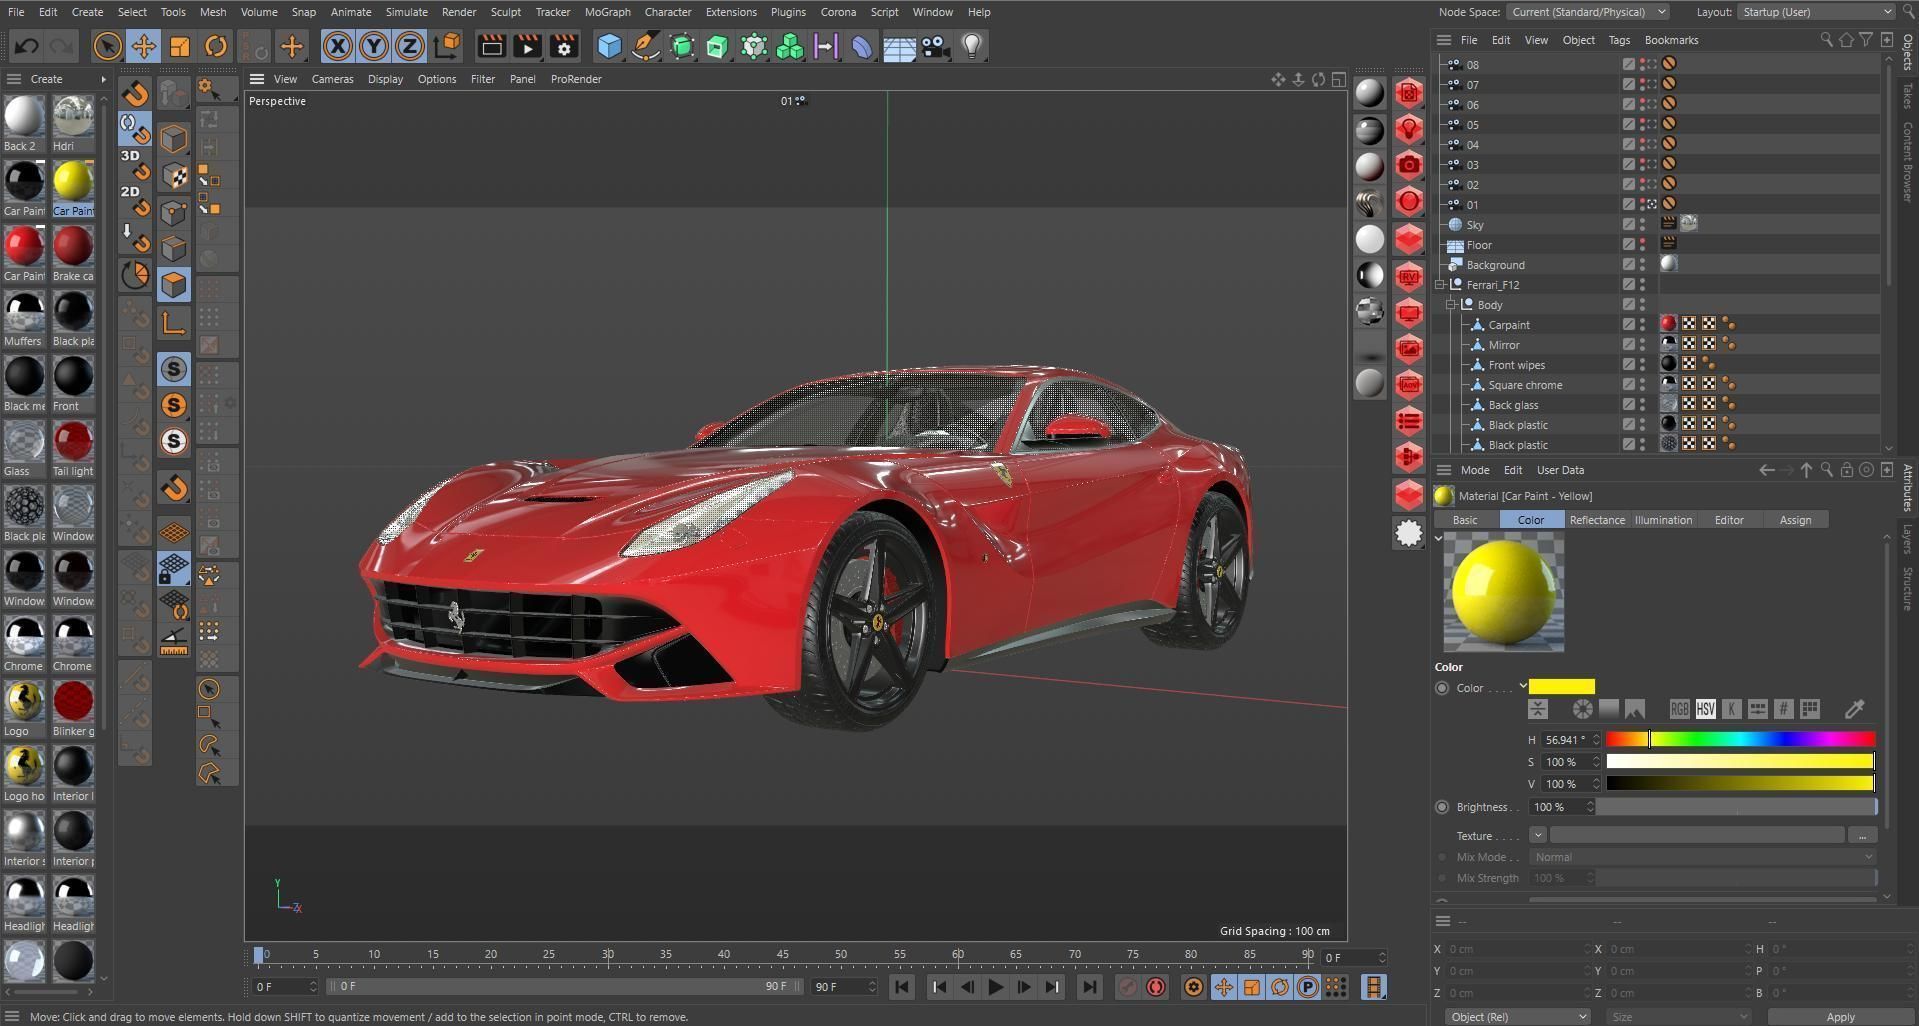Toggle Y axis lock

click(374, 46)
